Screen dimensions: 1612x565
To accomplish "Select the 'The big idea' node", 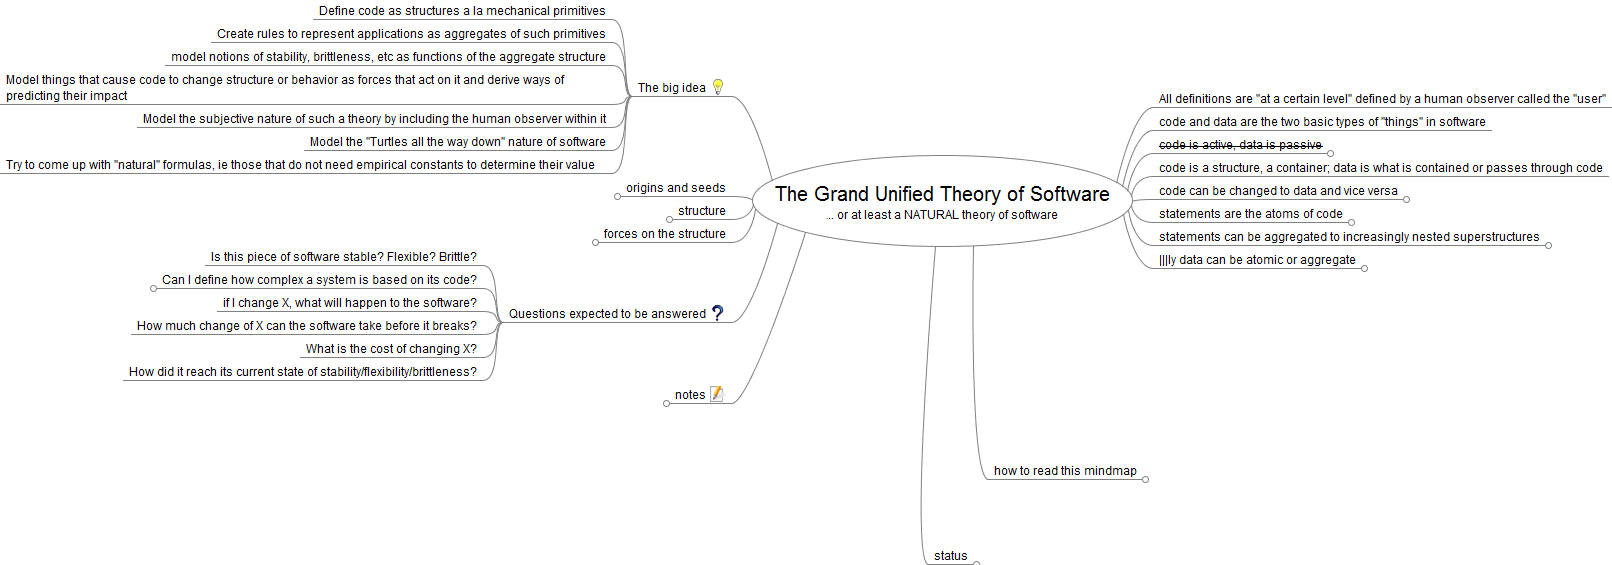I will [x=672, y=88].
